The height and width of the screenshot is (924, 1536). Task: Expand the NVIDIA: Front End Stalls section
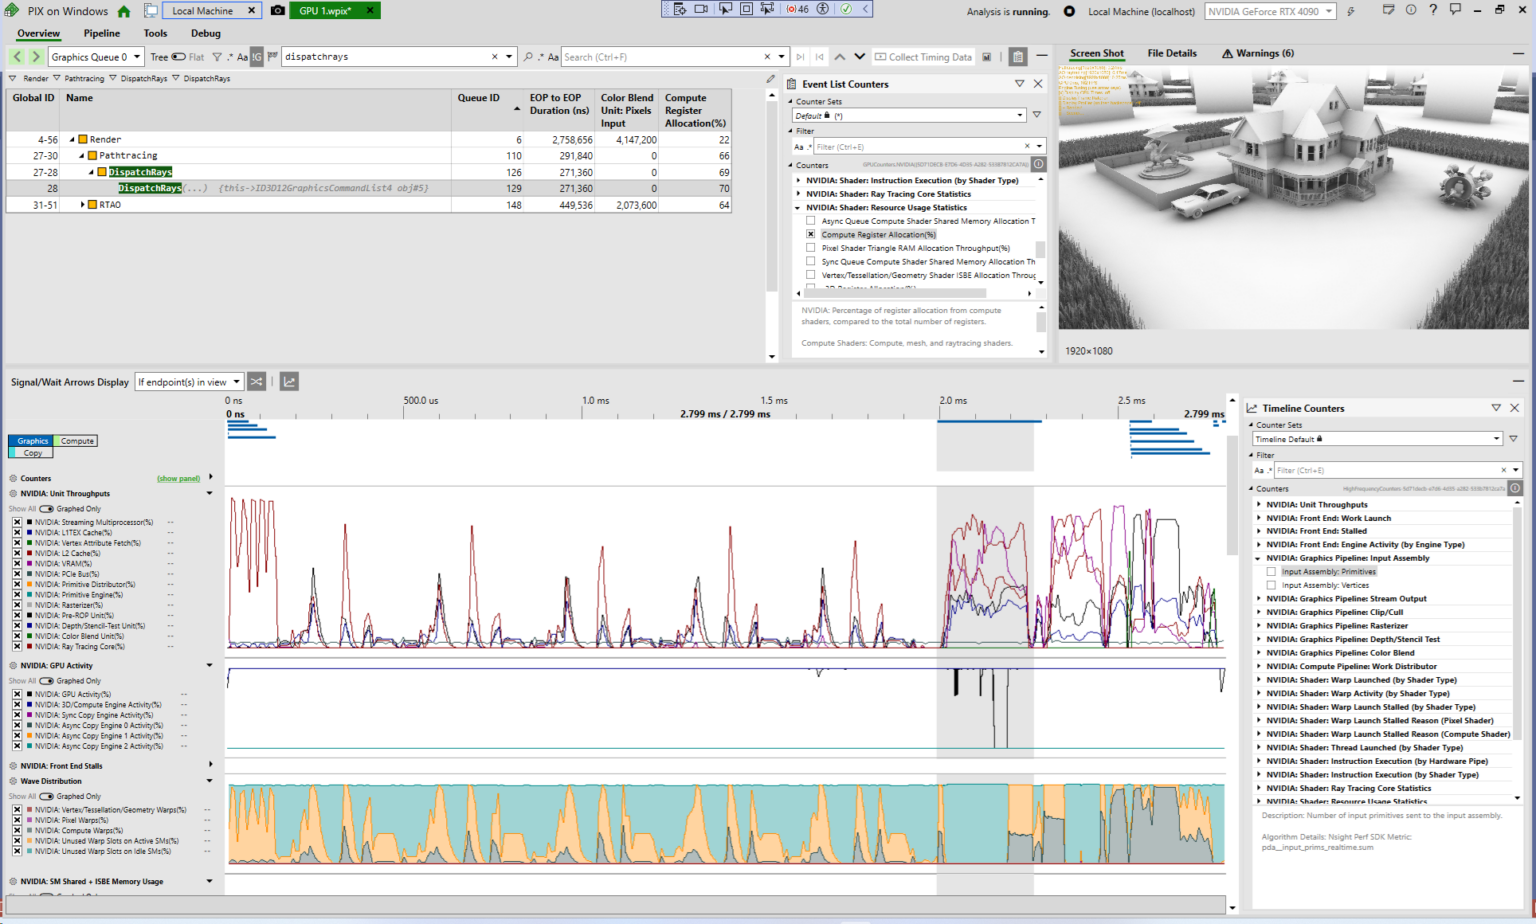pyautogui.click(x=210, y=765)
